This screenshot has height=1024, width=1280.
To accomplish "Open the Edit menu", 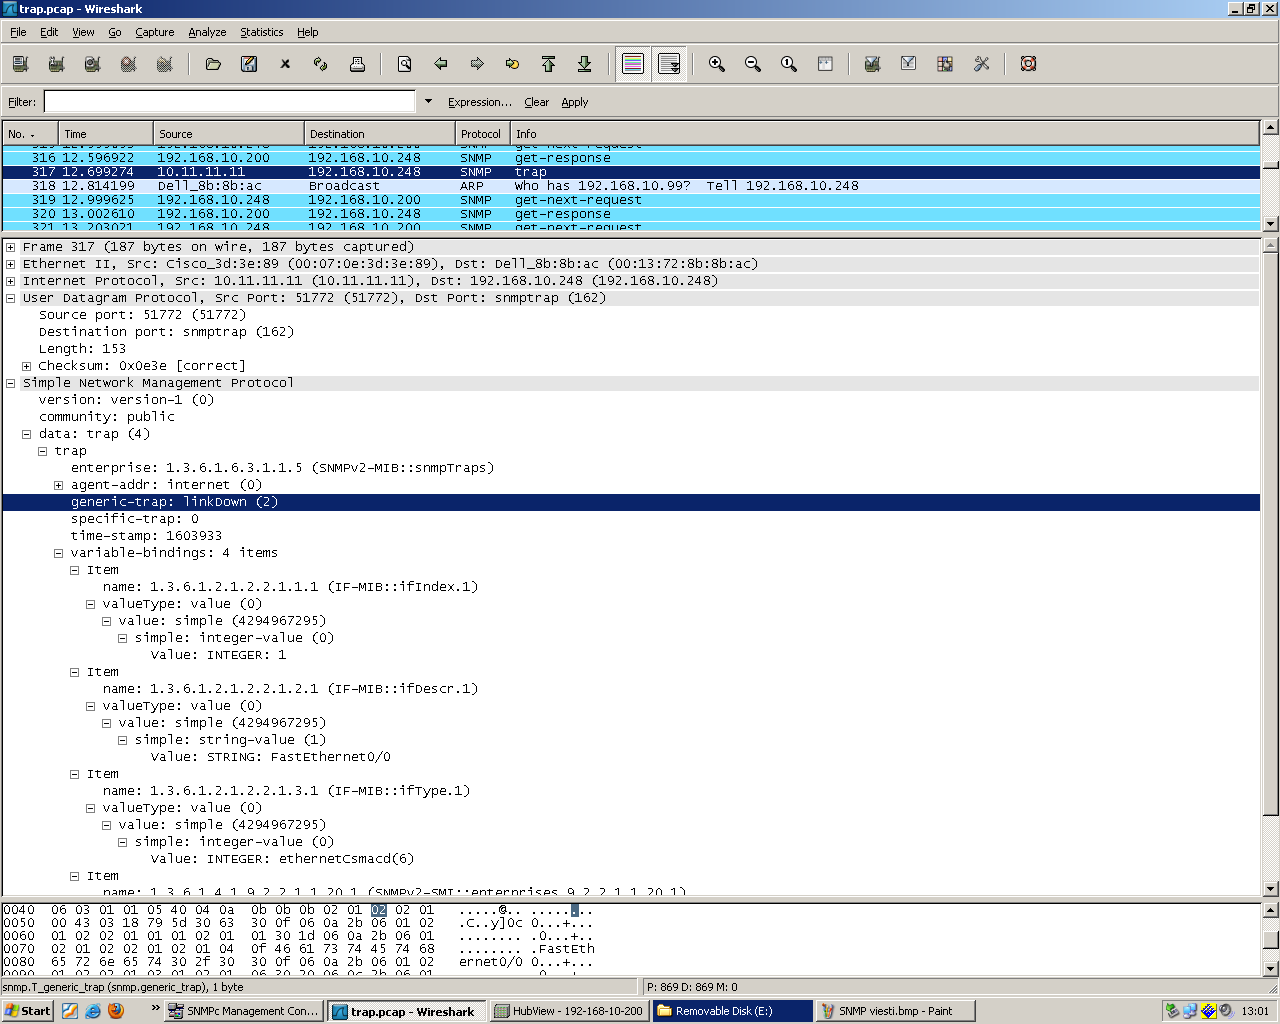I will click(49, 32).
